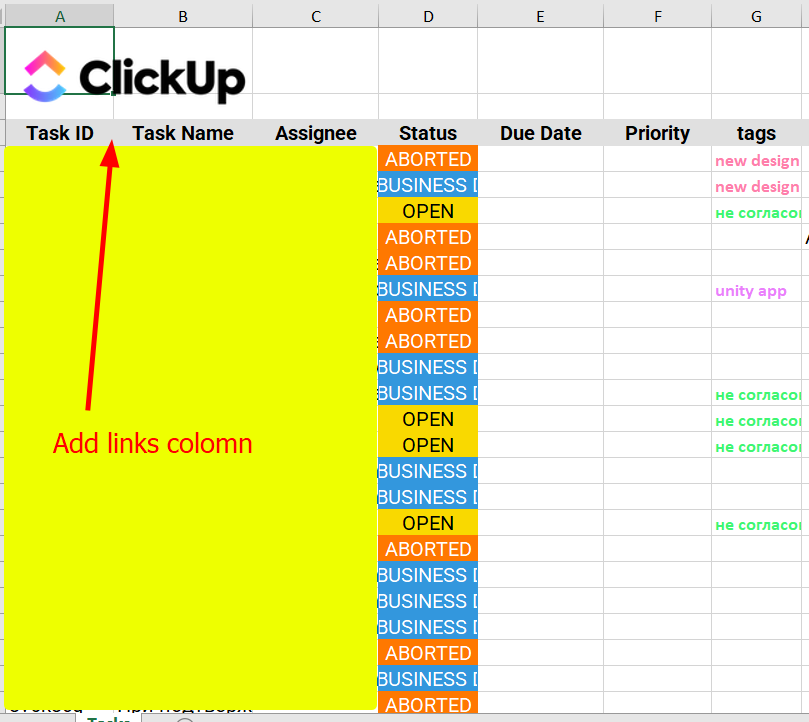Select column A header
809x722 pixels.
click(x=59, y=17)
